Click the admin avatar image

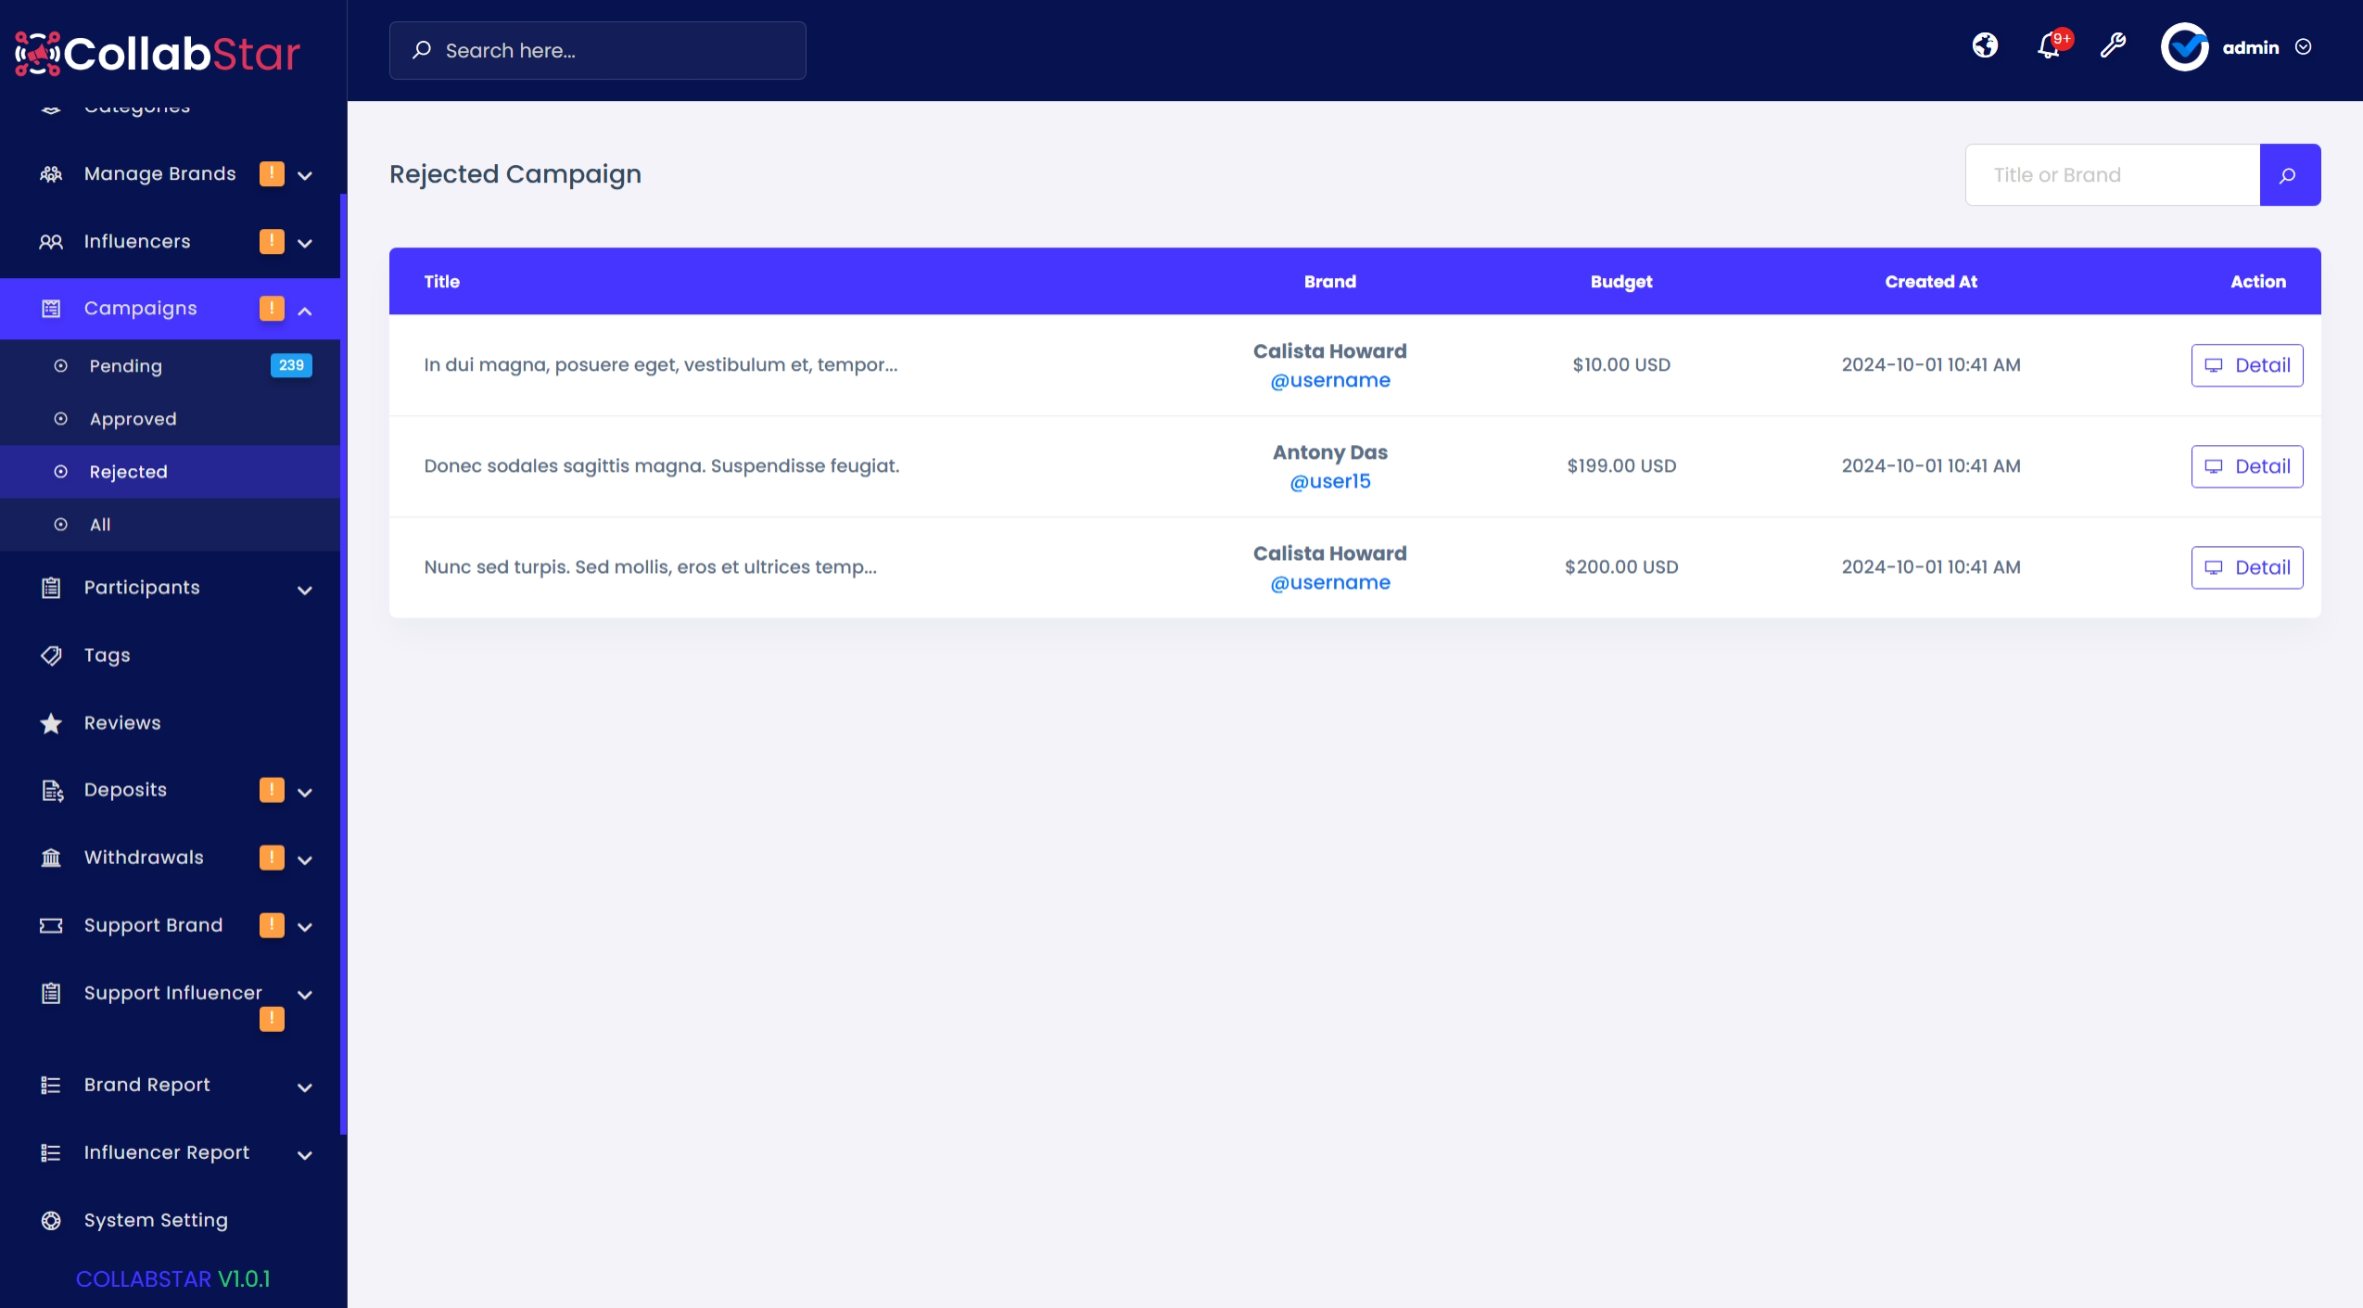pyautogui.click(x=2185, y=47)
